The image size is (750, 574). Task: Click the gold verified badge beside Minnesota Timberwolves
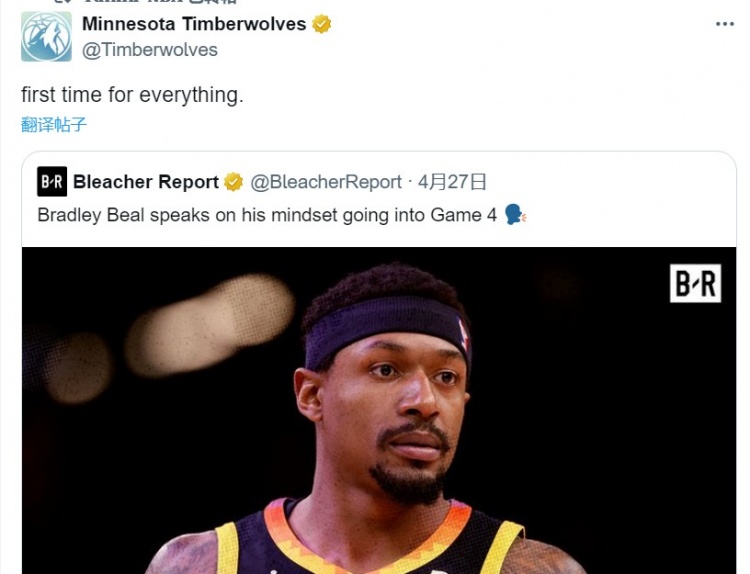pyautogui.click(x=321, y=24)
